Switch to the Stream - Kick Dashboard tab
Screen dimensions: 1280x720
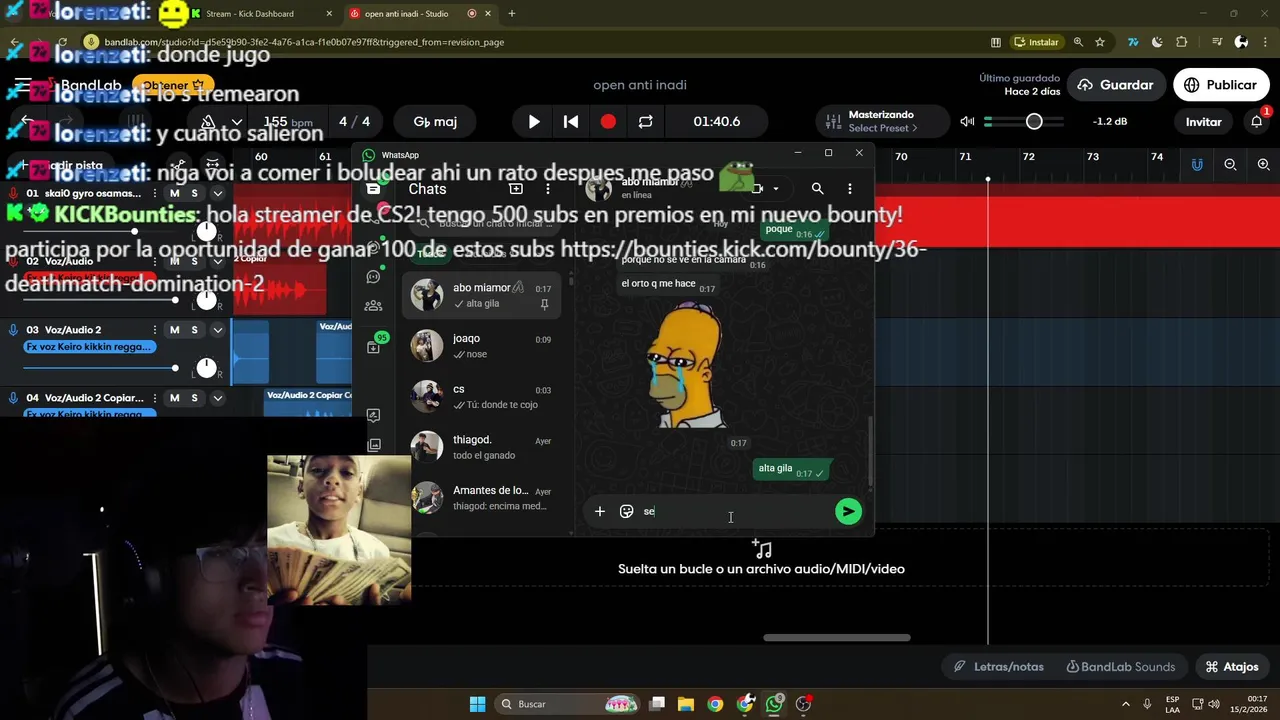260,14
